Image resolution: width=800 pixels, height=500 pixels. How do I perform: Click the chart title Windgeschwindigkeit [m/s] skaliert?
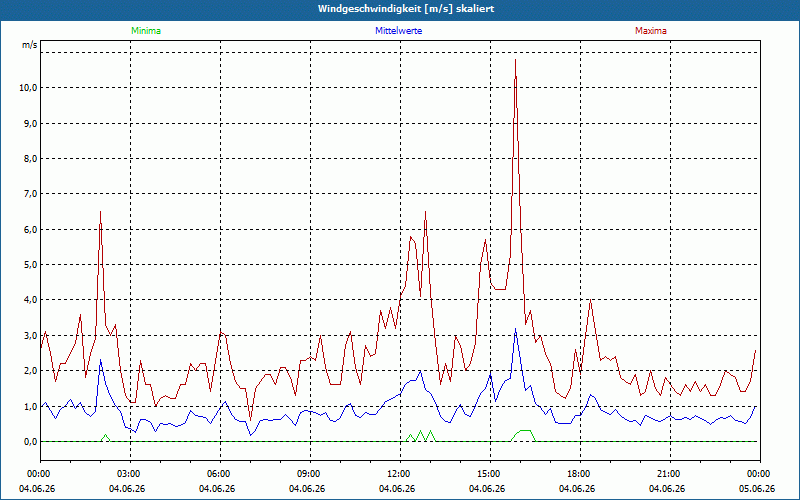click(x=406, y=9)
